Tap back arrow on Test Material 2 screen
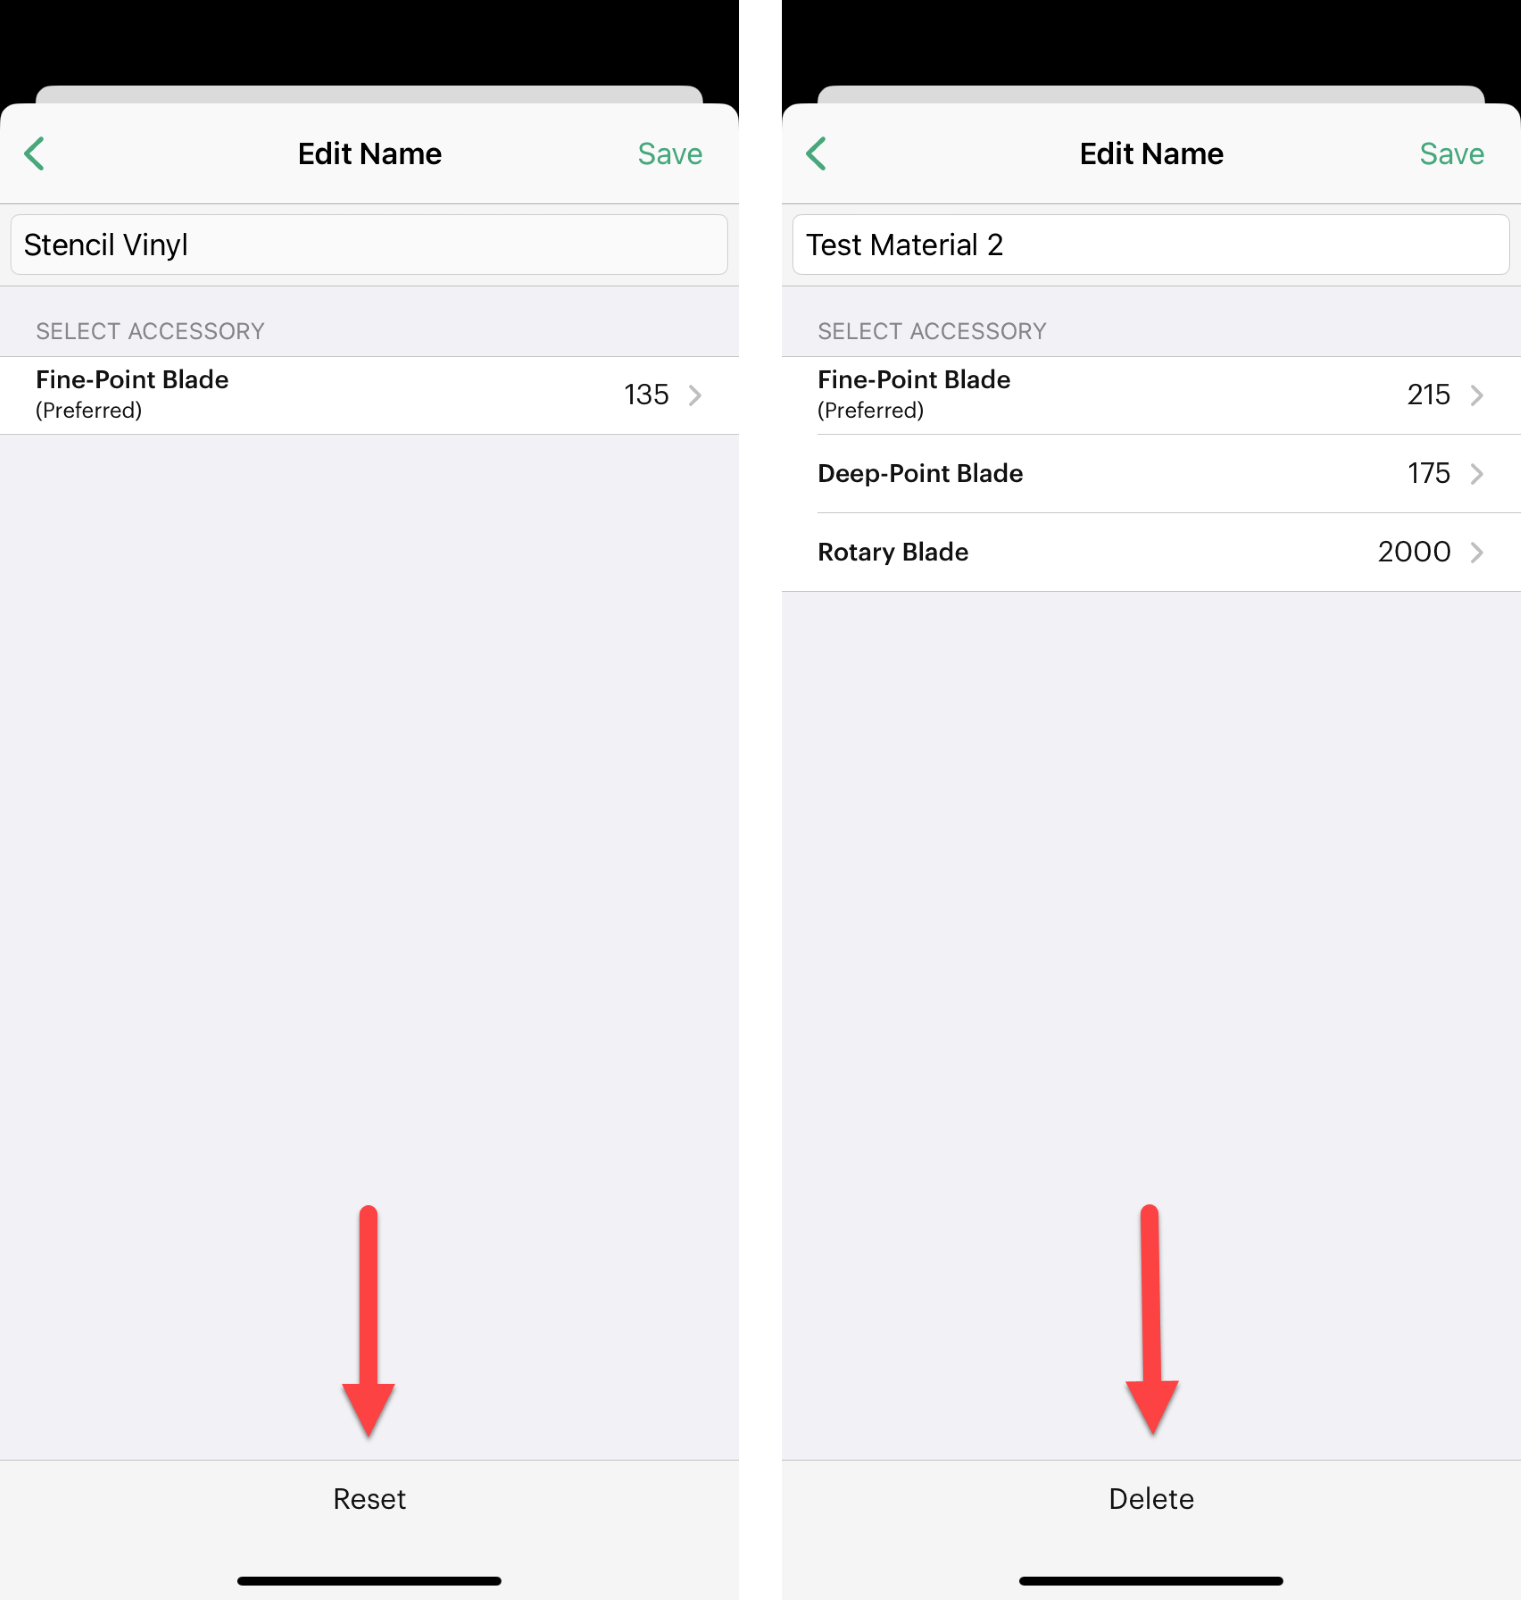 pos(816,154)
